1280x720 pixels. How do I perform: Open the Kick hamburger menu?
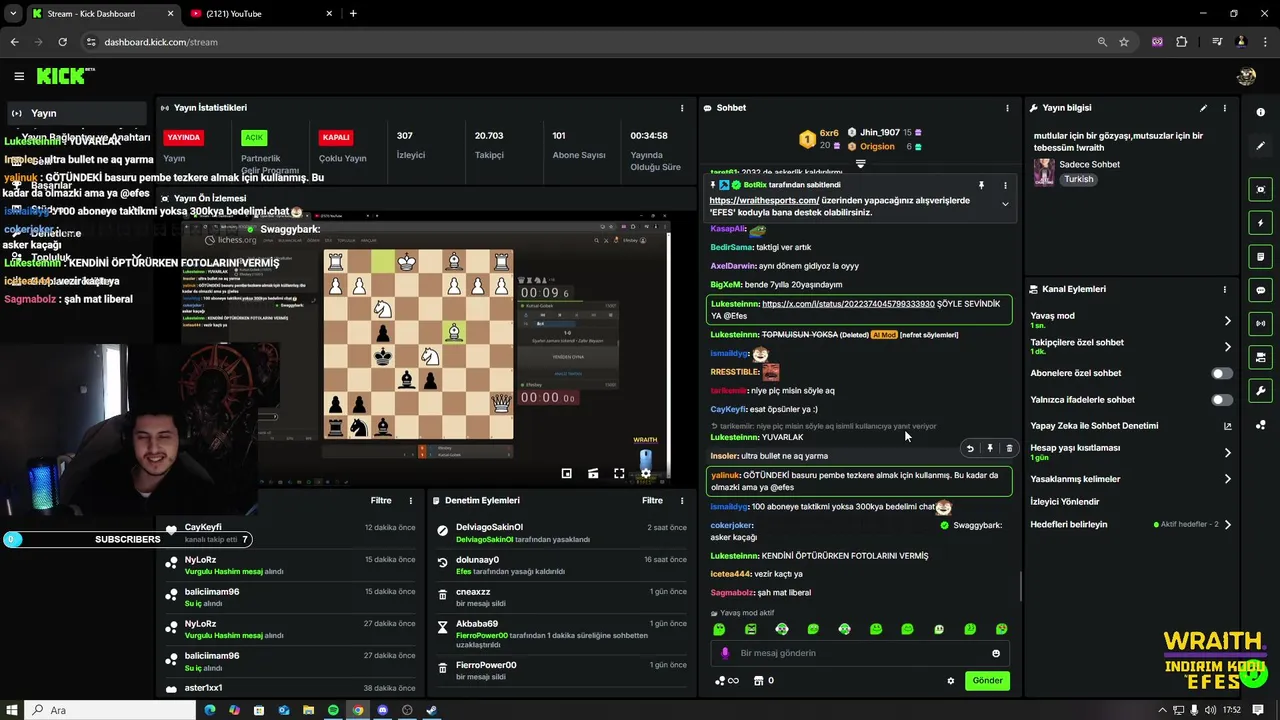click(x=19, y=76)
